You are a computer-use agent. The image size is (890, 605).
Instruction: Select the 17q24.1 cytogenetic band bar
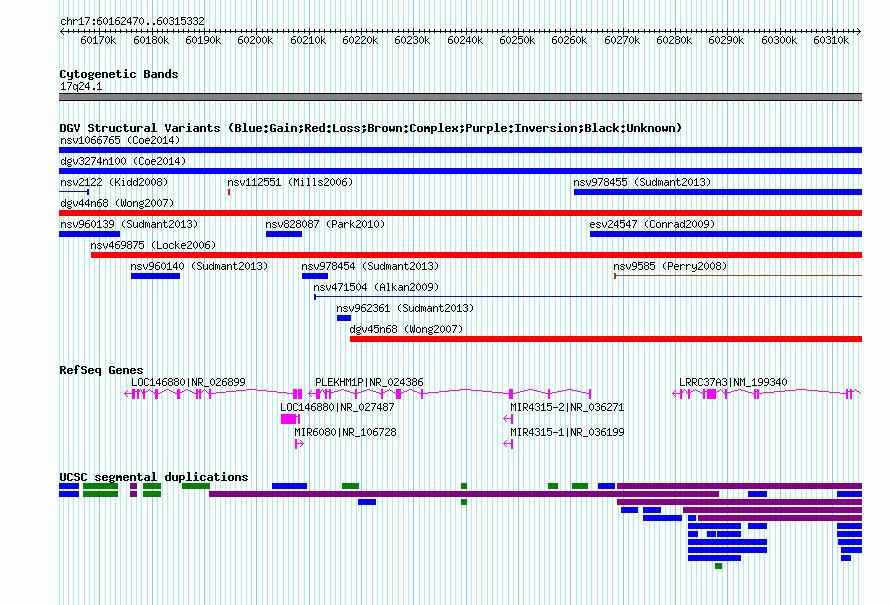(460, 98)
